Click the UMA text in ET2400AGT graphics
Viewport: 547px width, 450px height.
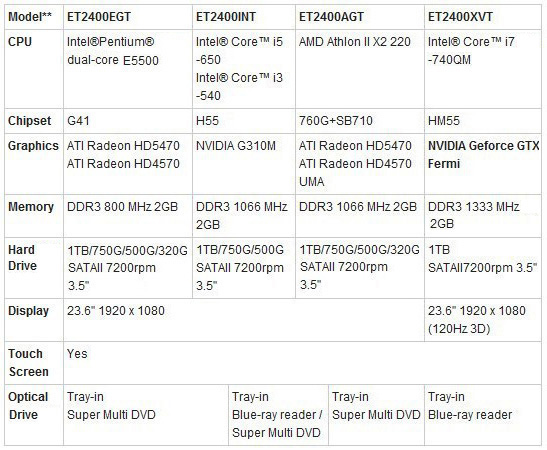pyautogui.click(x=312, y=182)
